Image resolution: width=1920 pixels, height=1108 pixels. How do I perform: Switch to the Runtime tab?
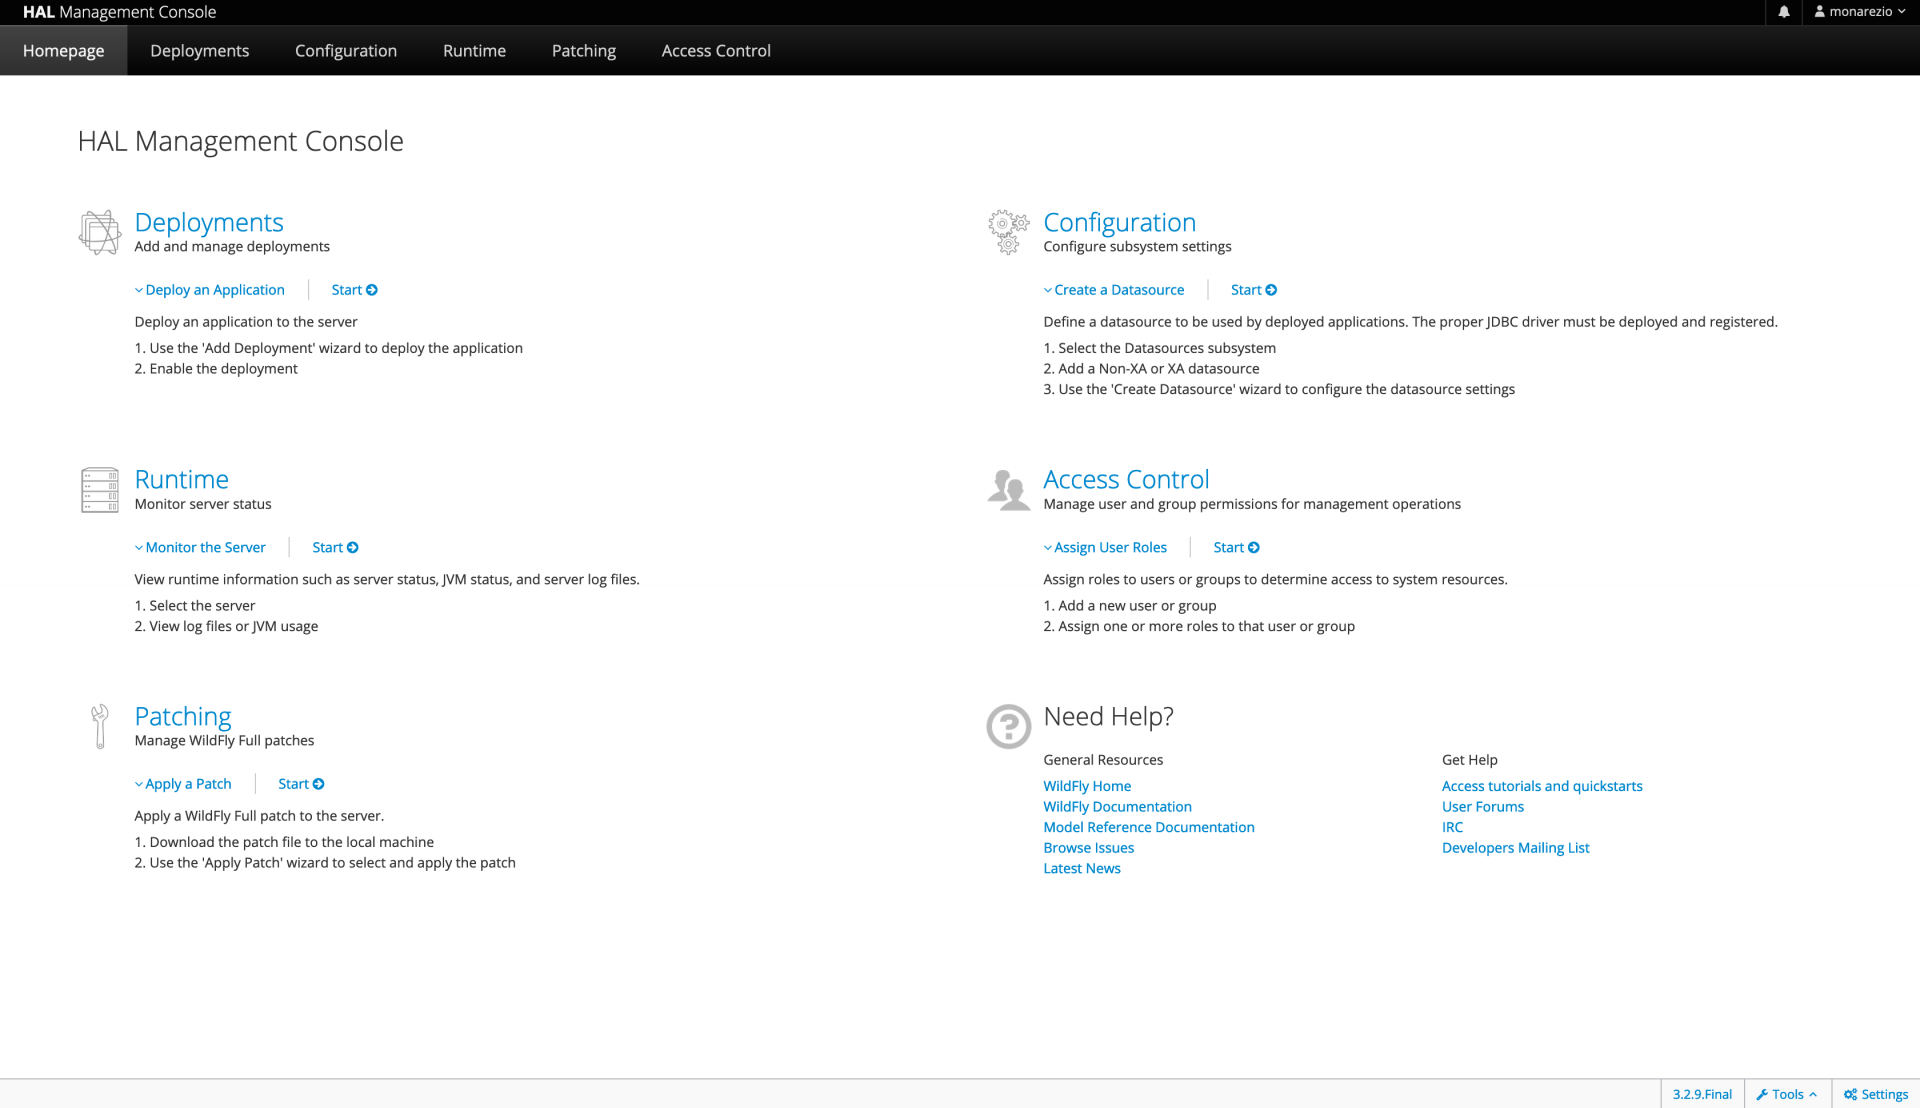[474, 51]
